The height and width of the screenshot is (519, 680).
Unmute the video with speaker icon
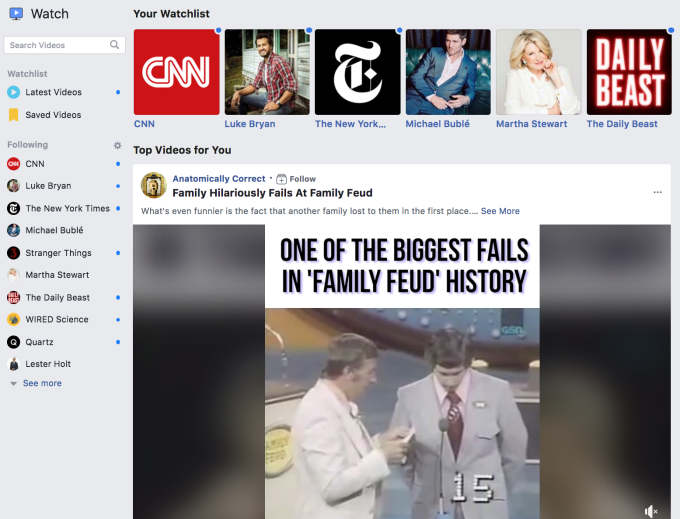651,511
